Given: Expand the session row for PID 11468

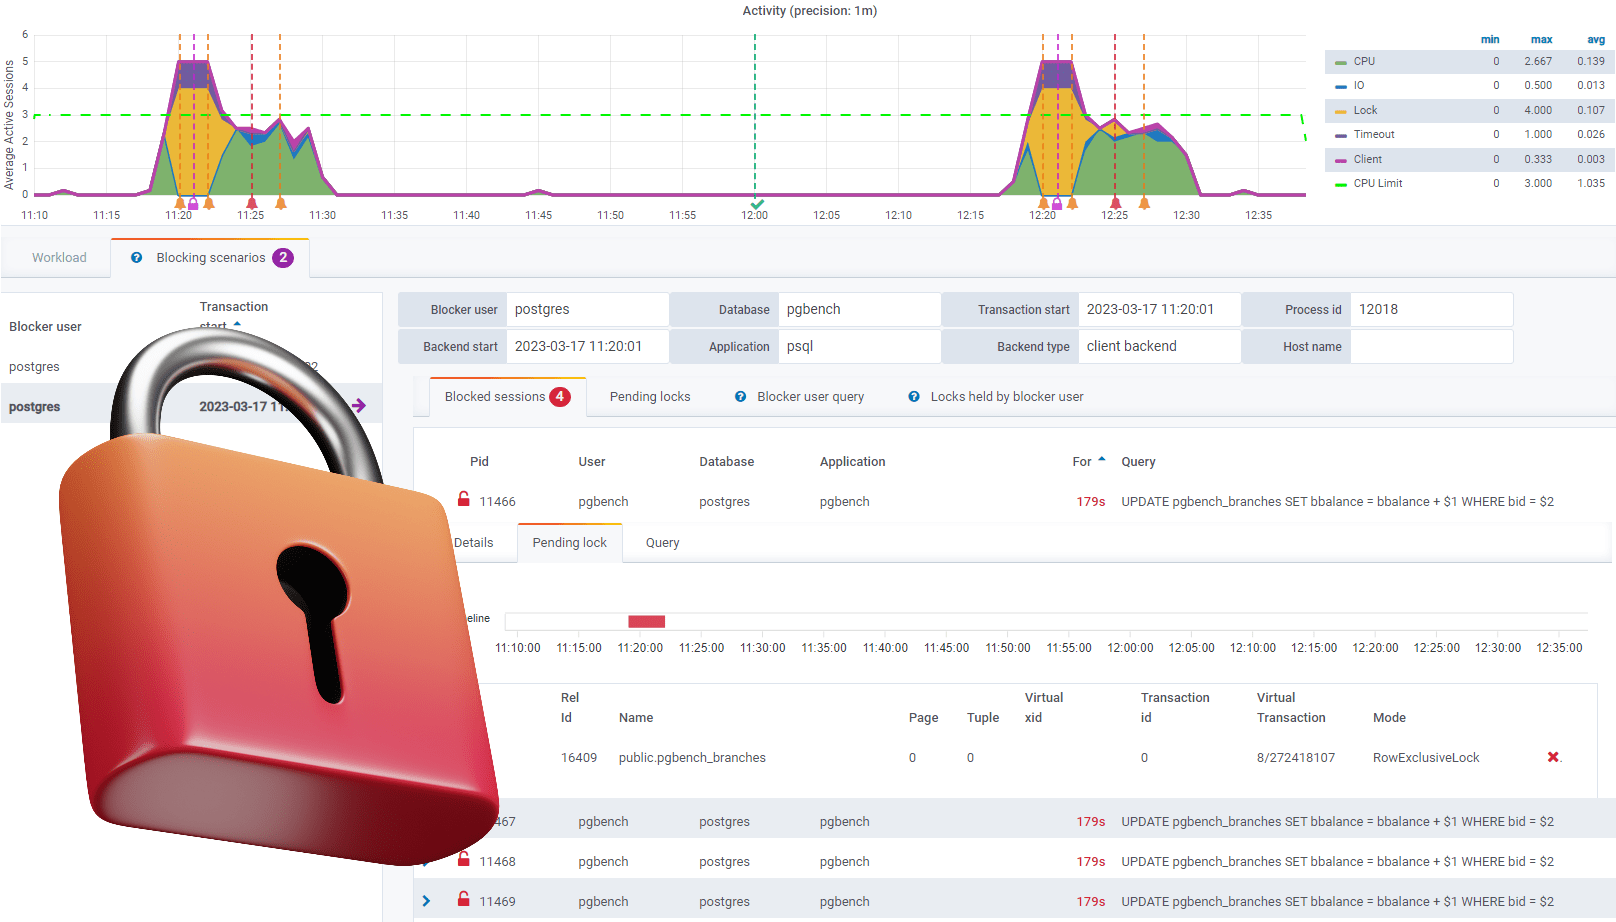Looking at the screenshot, I should click(428, 859).
